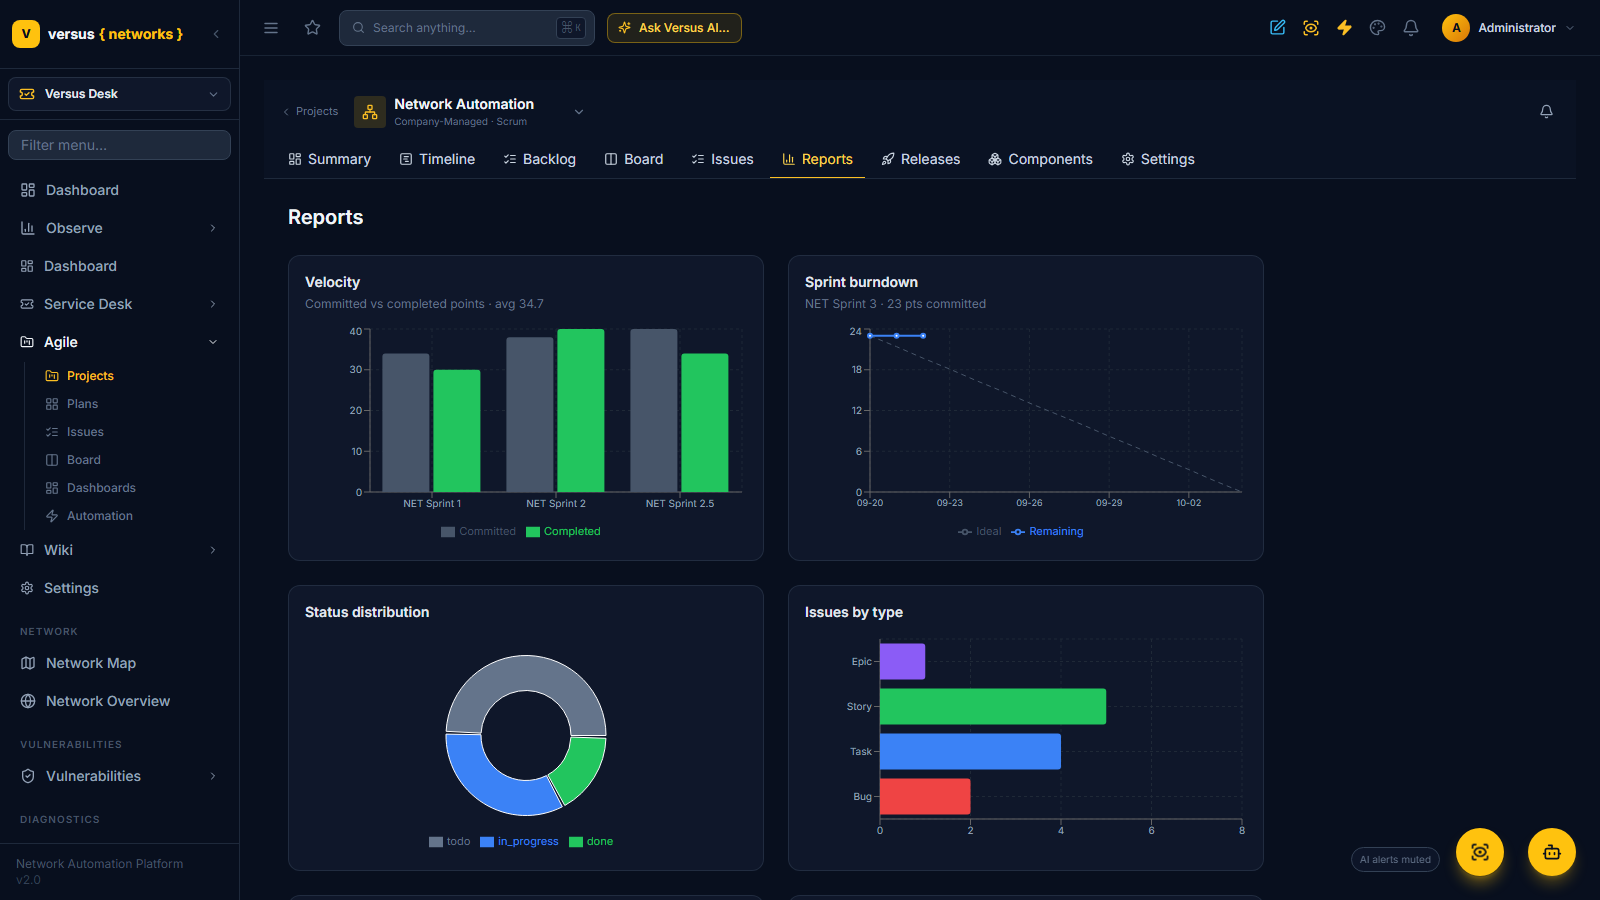Click the green Story bar in chart
Image resolution: width=1600 pixels, height=900 pixels.
pos(993,707)
